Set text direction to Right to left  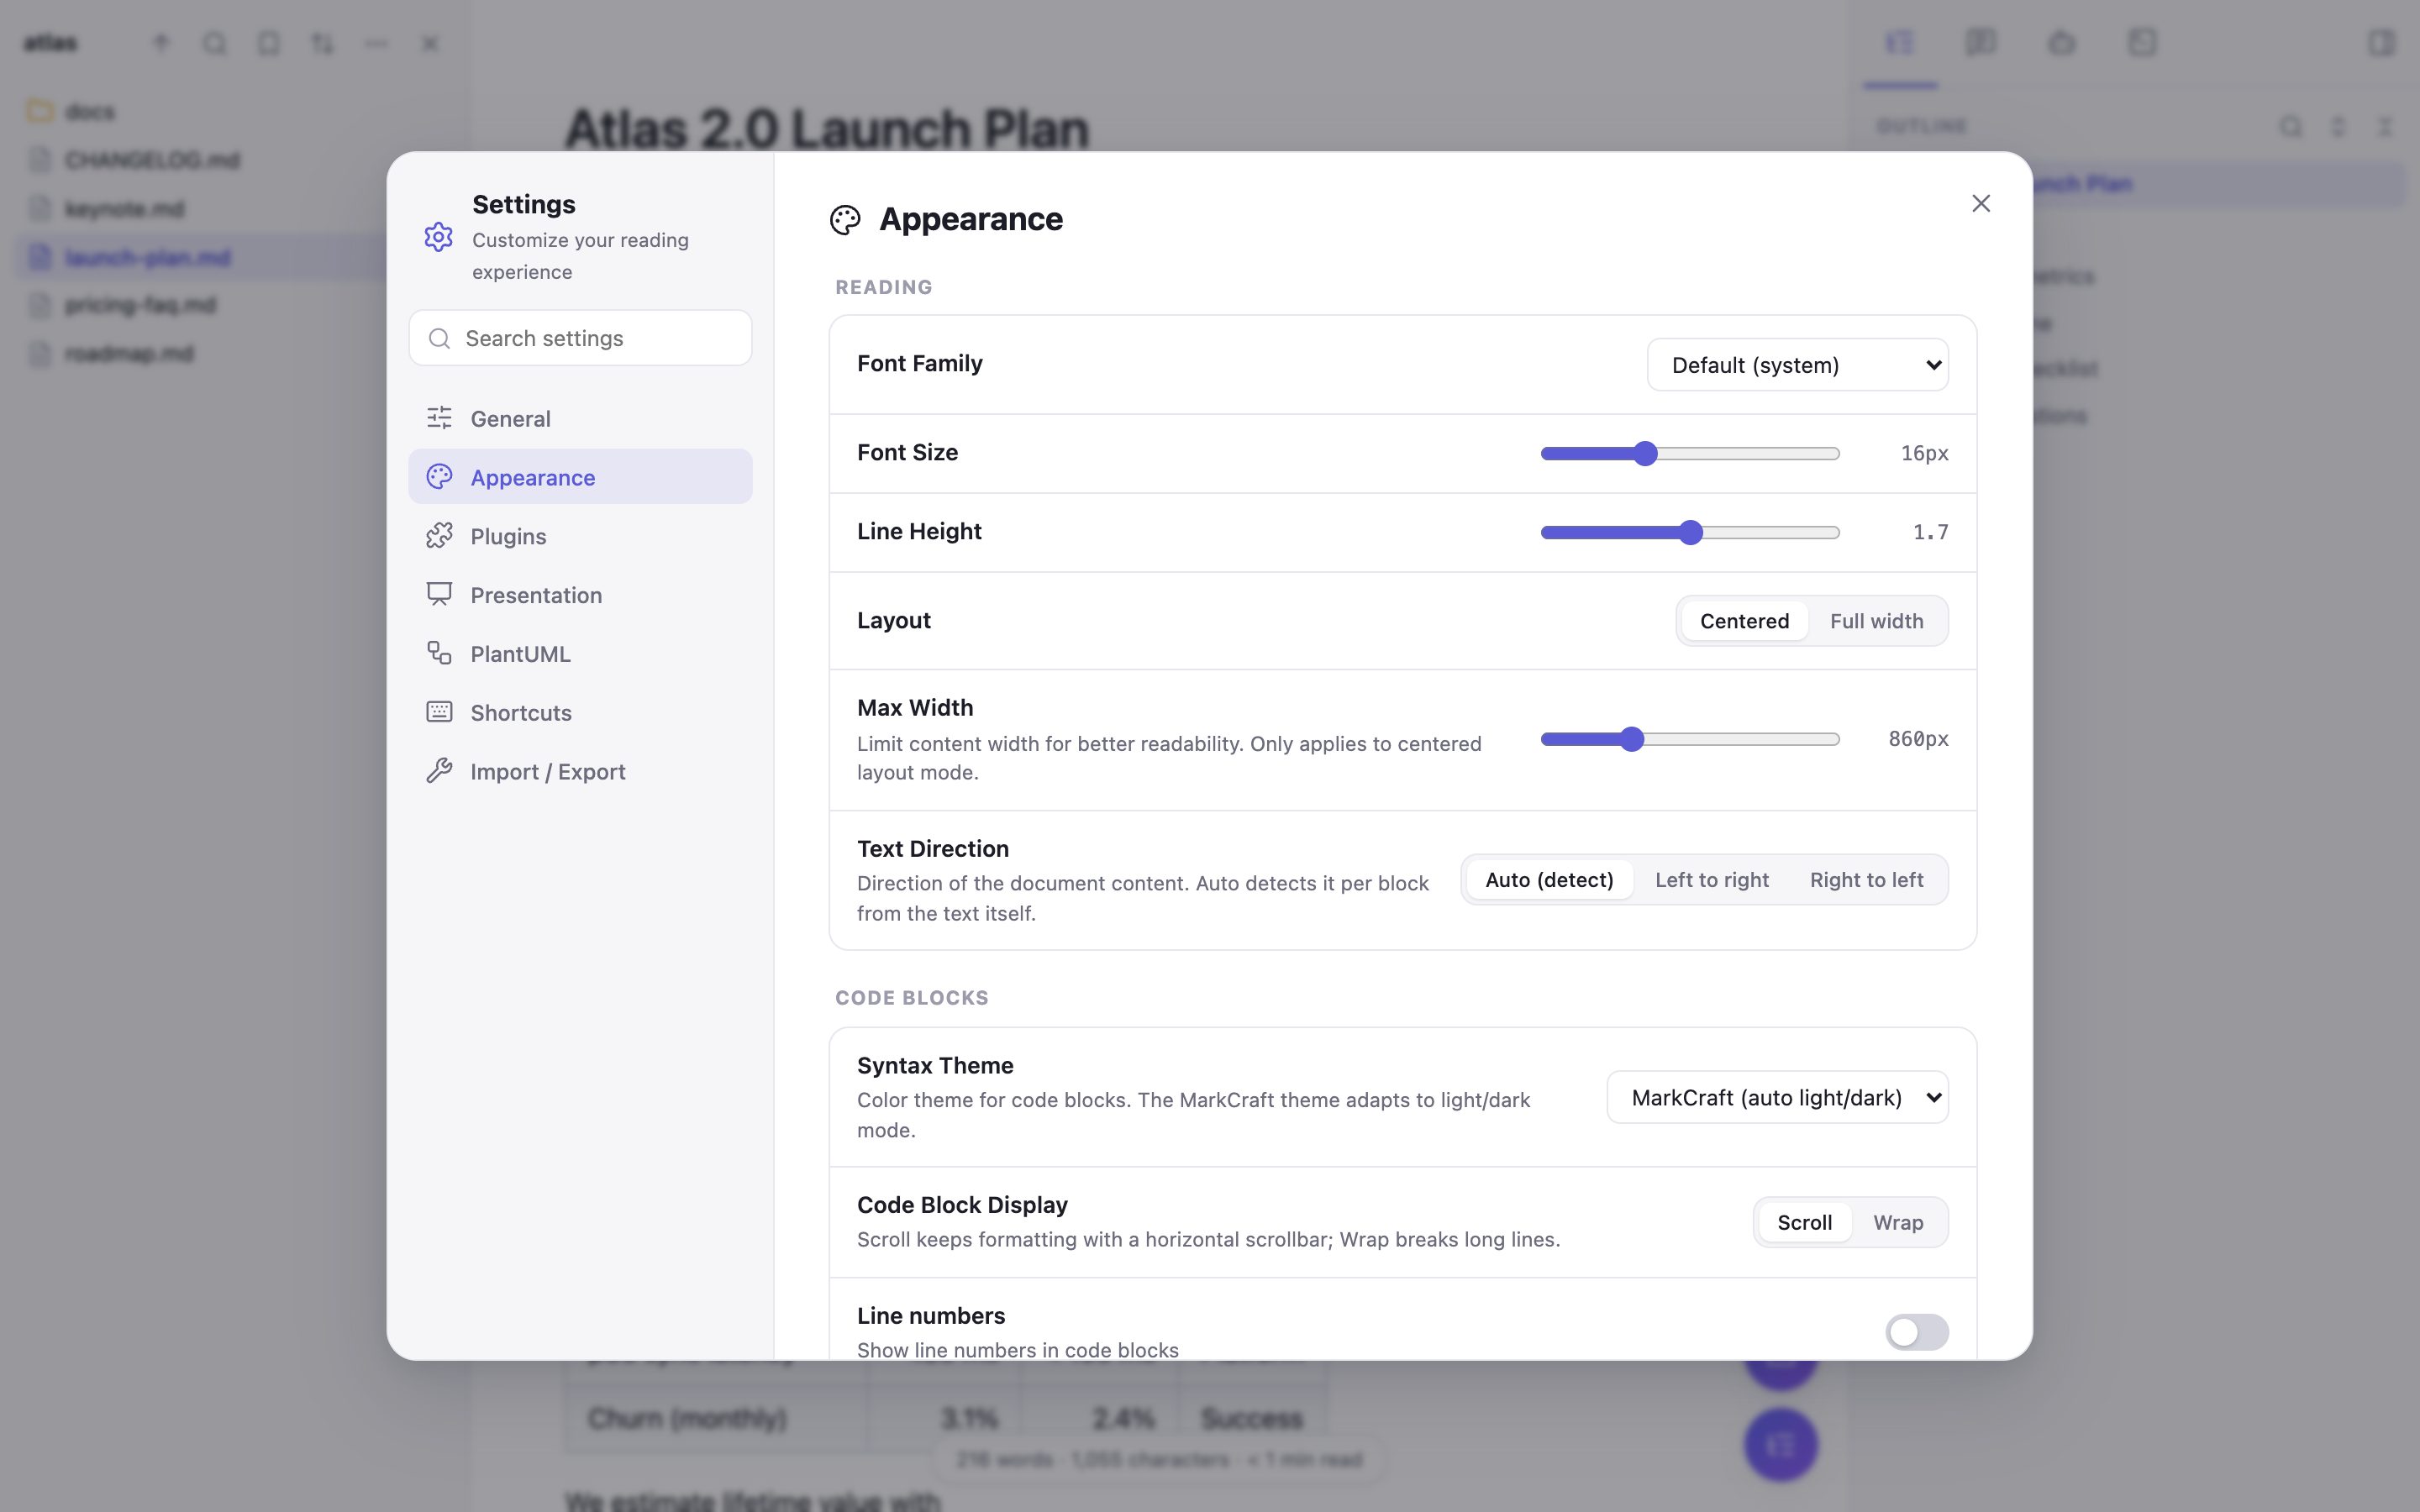pyautogui.click(x=1866, y=880)
